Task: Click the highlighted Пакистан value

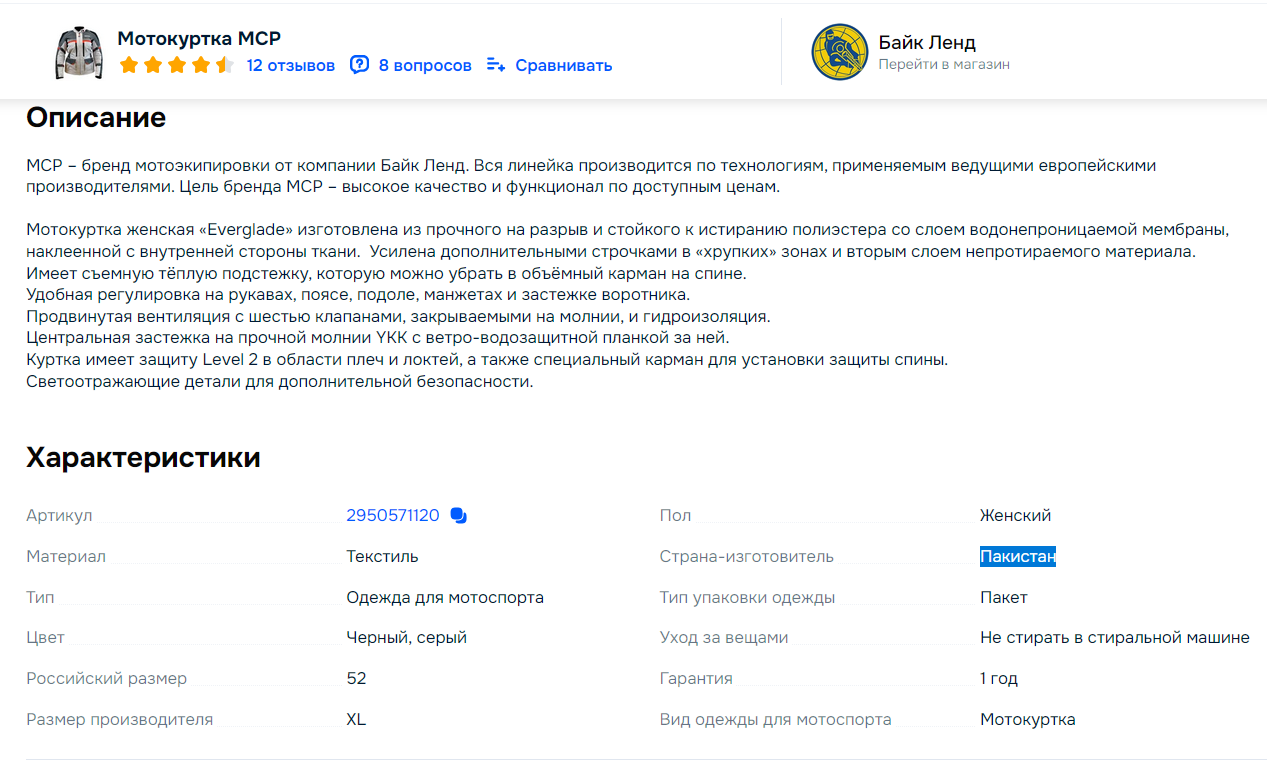Action: pyautogui.click(x=1018, y=557)
